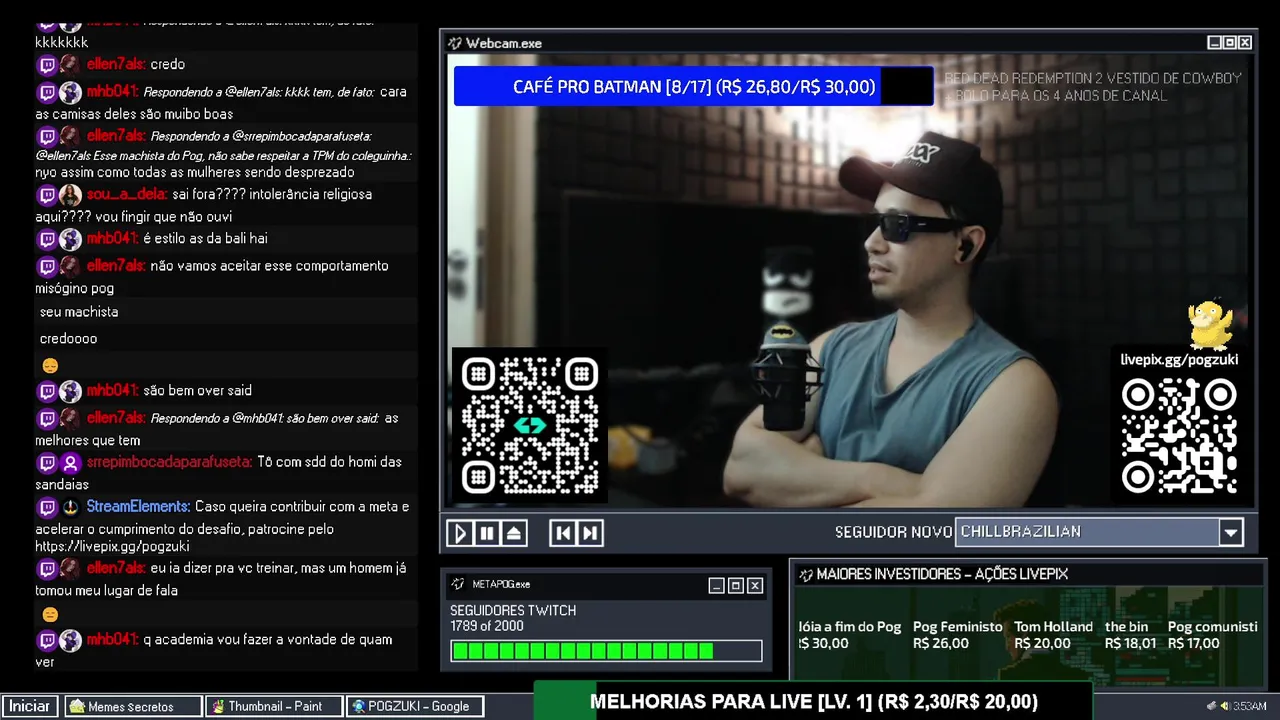Click the QR code with green arrows logo
The width and height of the screenshot is (1280, 720).
click(x=530, y=426)
